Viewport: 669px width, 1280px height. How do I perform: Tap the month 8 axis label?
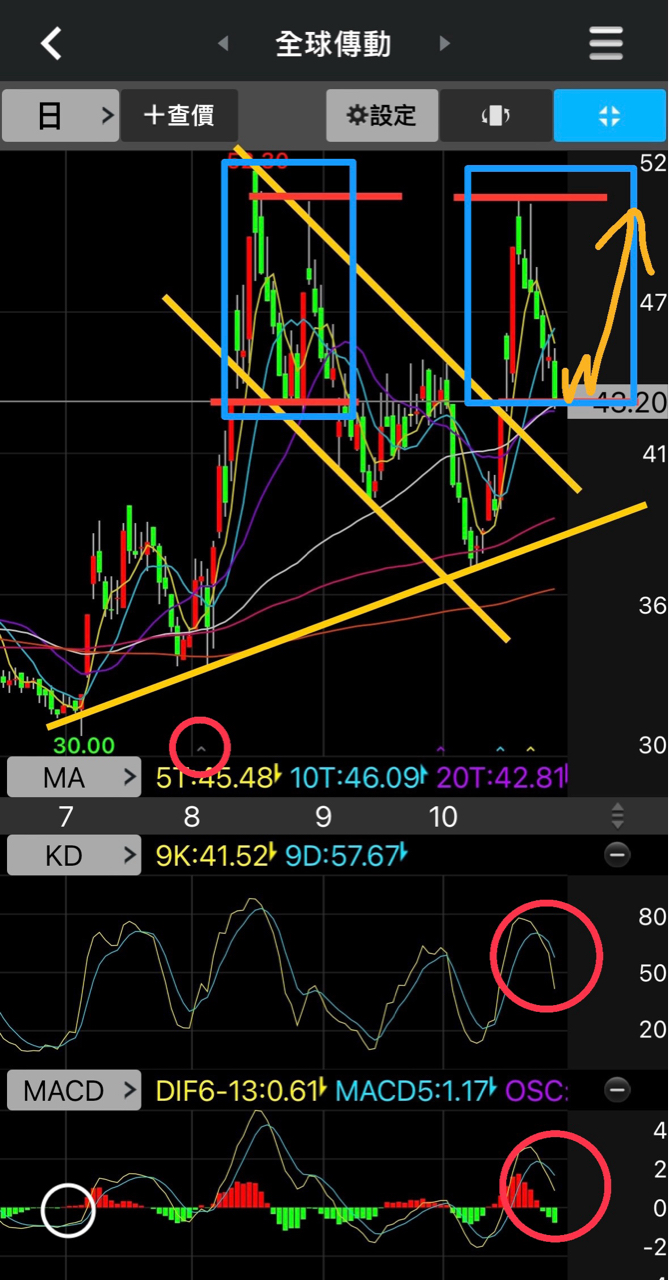tap(192, 817)
